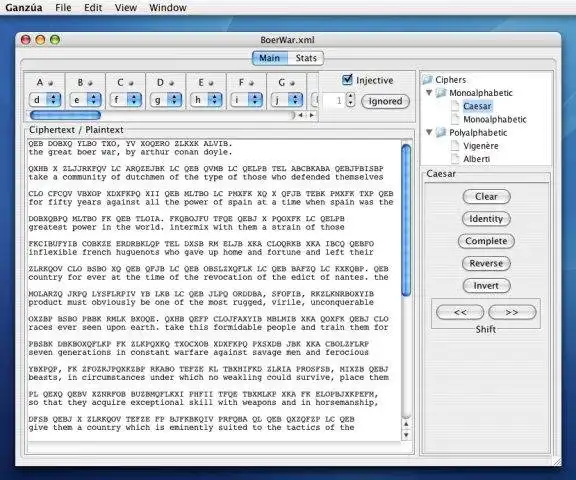Select the Alberti cipher tree item
Image resolution: width=576 pixels, height=480 pixels.
point(476,159)
